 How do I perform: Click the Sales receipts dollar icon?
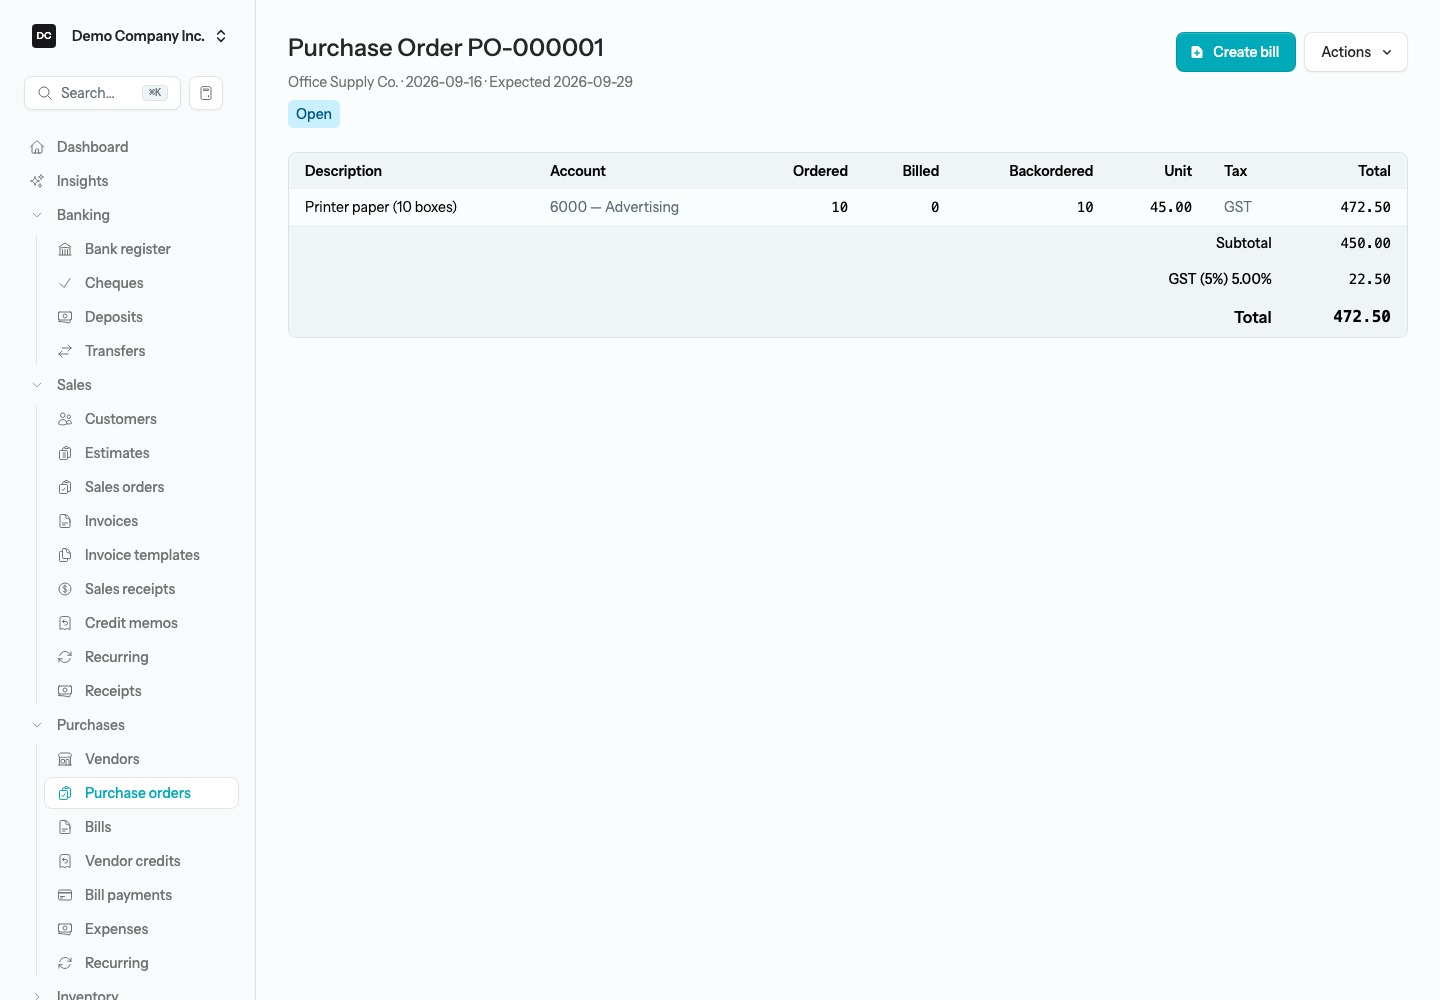coord(65,589)
